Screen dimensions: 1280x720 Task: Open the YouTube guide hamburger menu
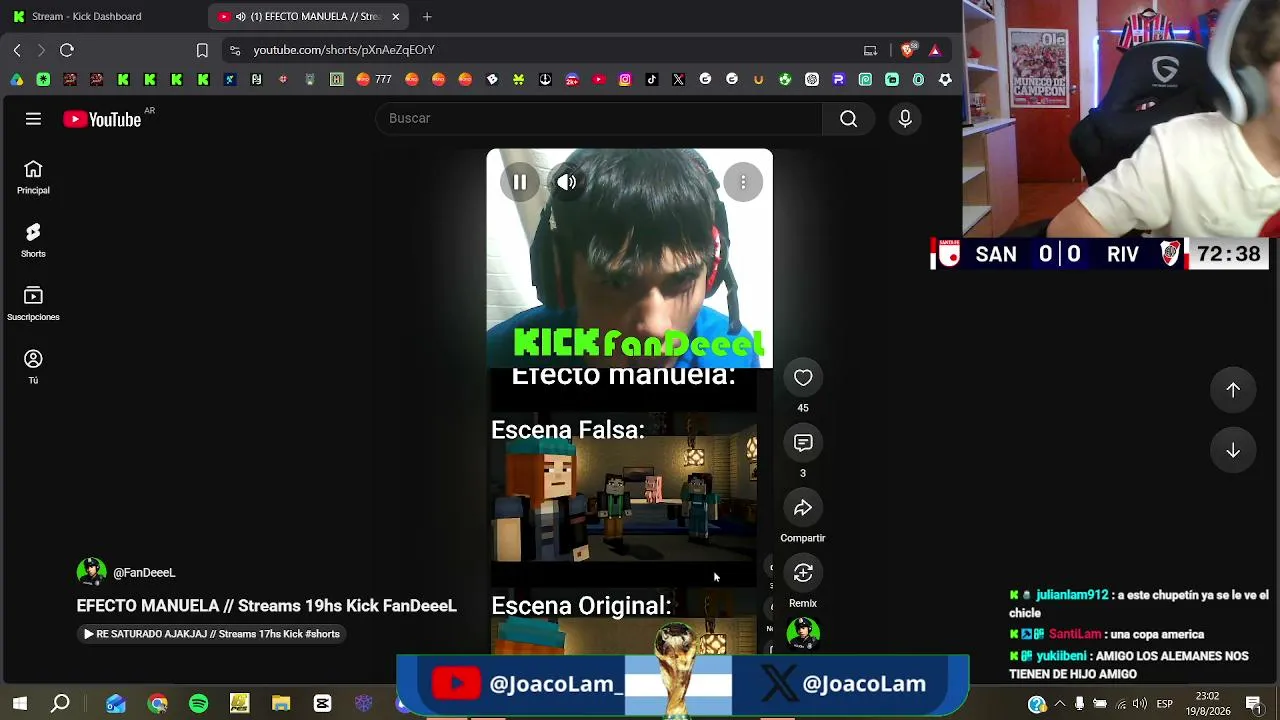pos(33,119)
